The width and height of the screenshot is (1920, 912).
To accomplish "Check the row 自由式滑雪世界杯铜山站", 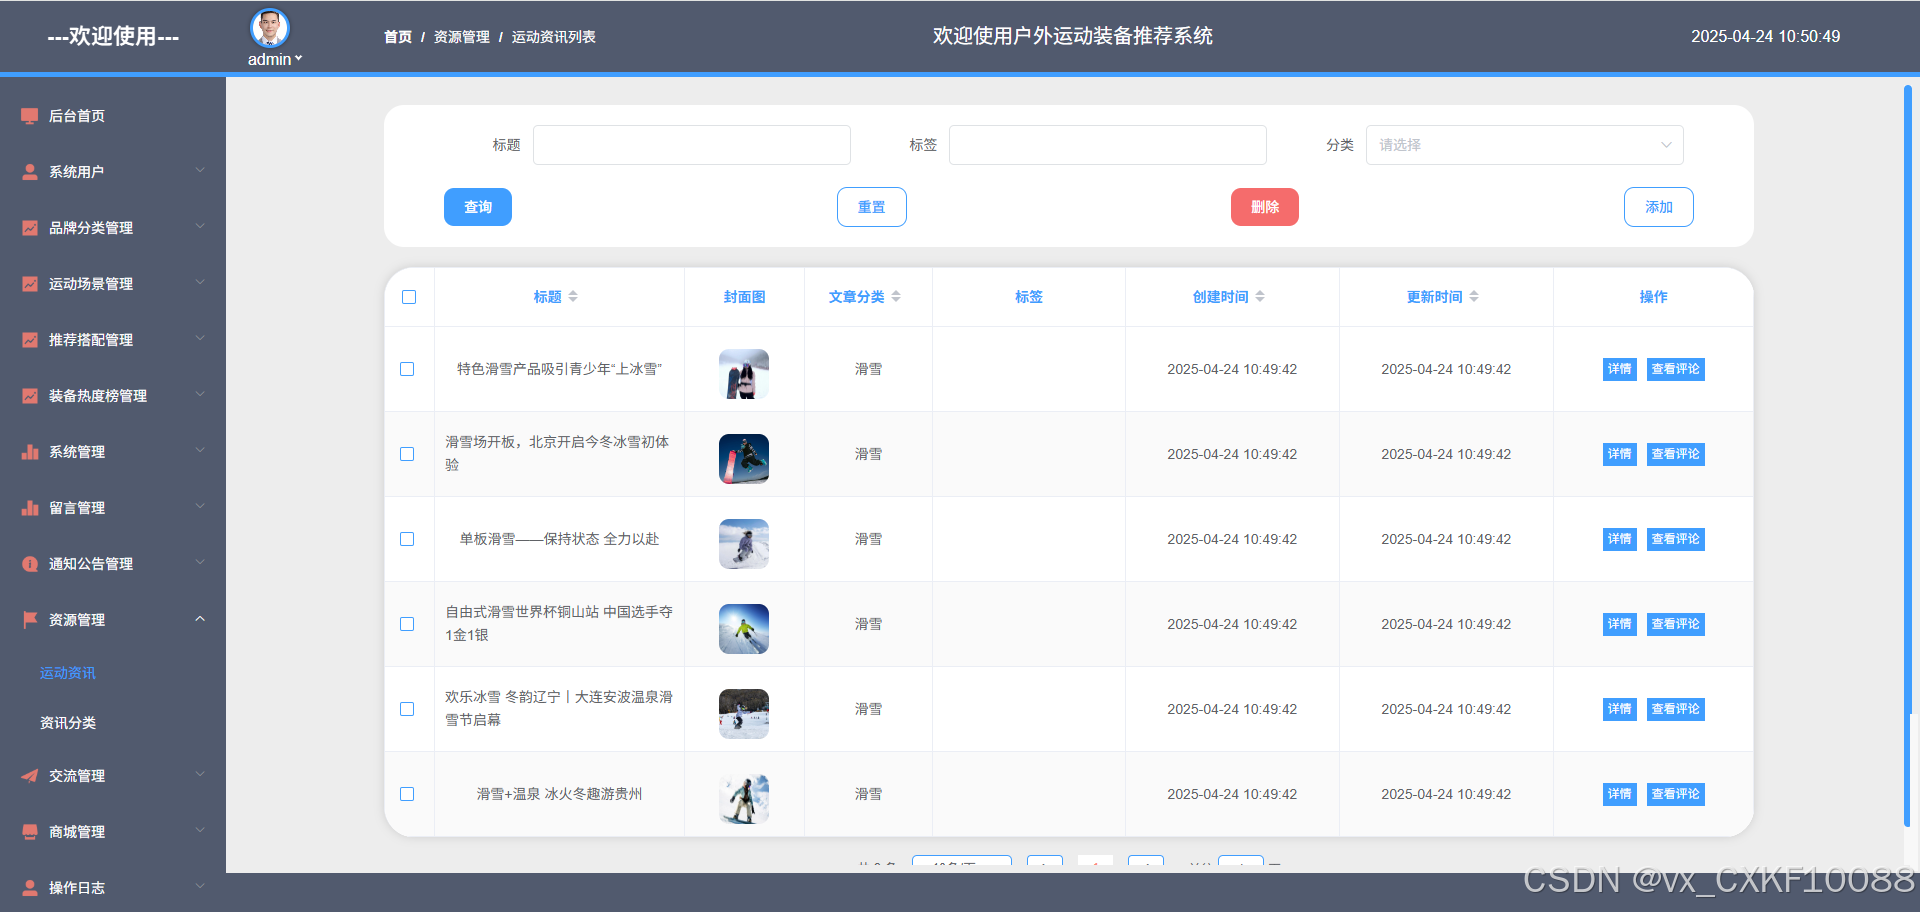I will [407, 624].
